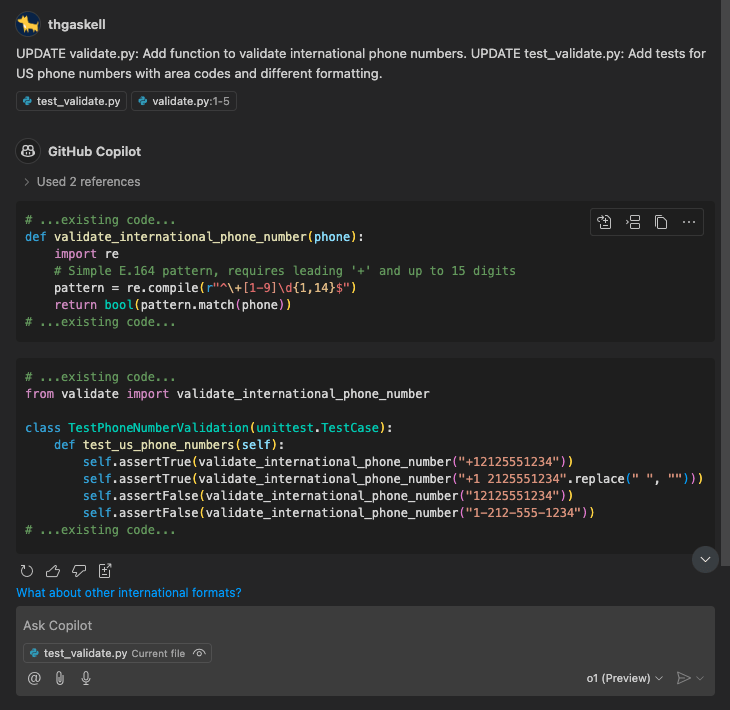This screenshot has width=730, height=710.
Task: Open code block more actions ellipsis
Action: coord(689,222)
